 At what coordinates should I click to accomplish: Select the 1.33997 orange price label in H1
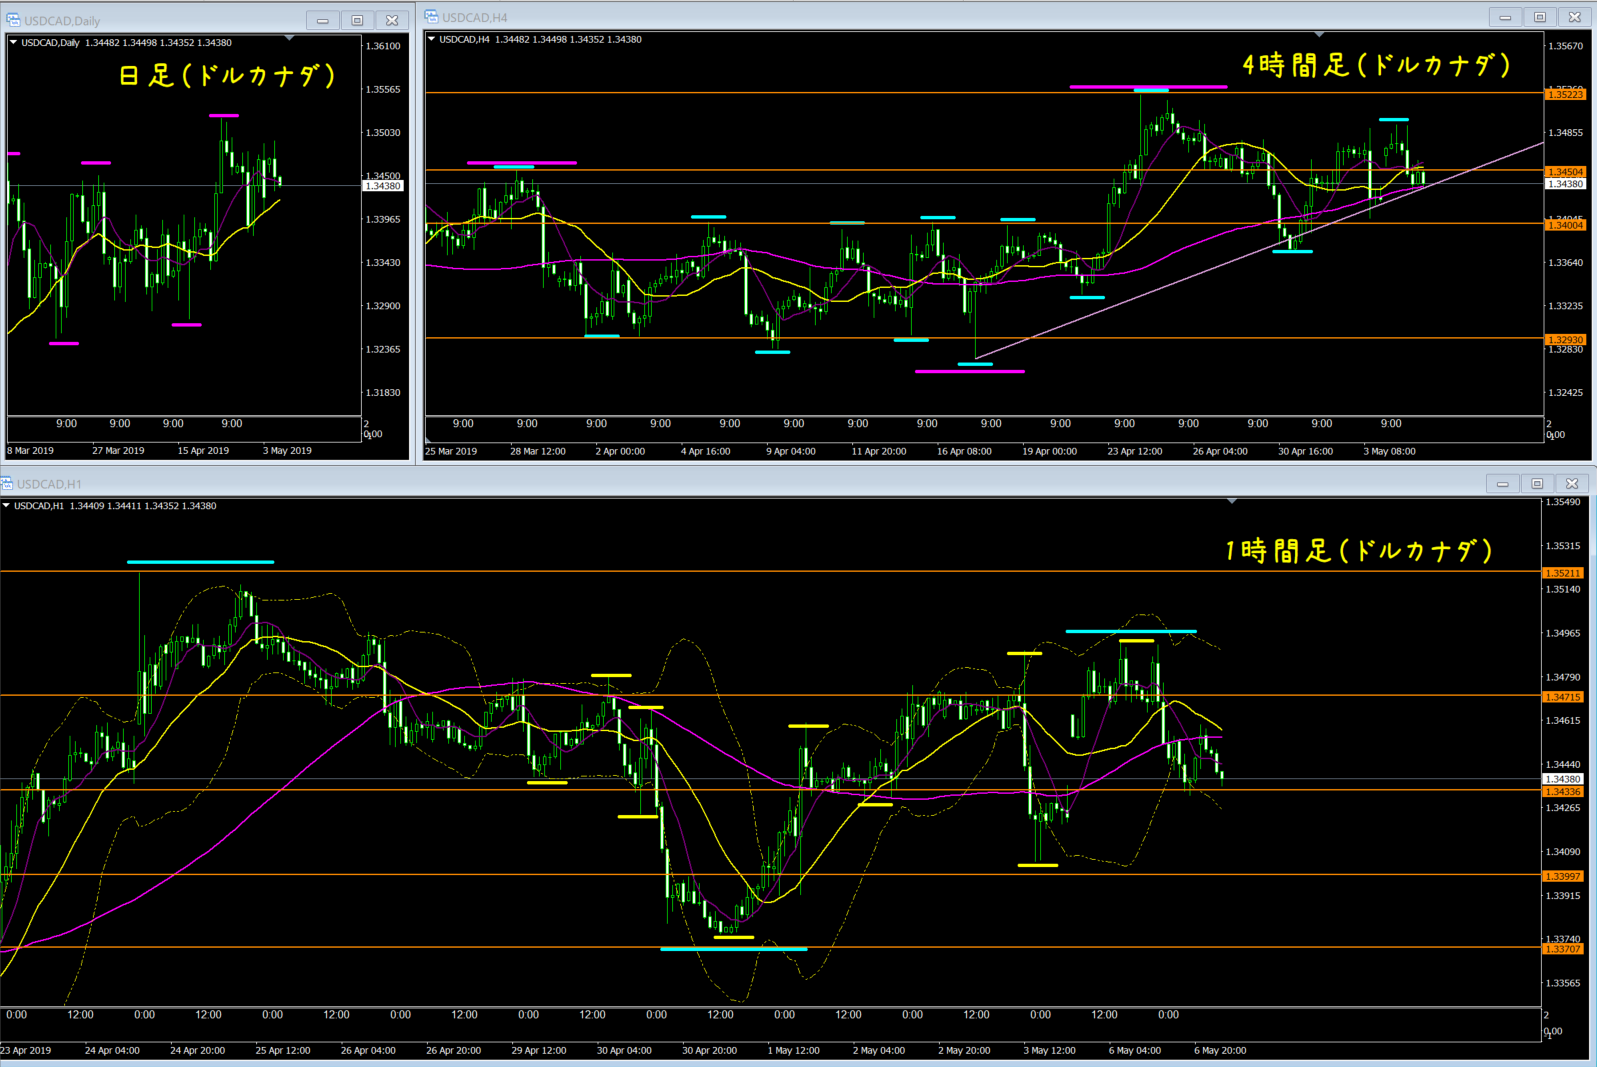point(1563,876)
